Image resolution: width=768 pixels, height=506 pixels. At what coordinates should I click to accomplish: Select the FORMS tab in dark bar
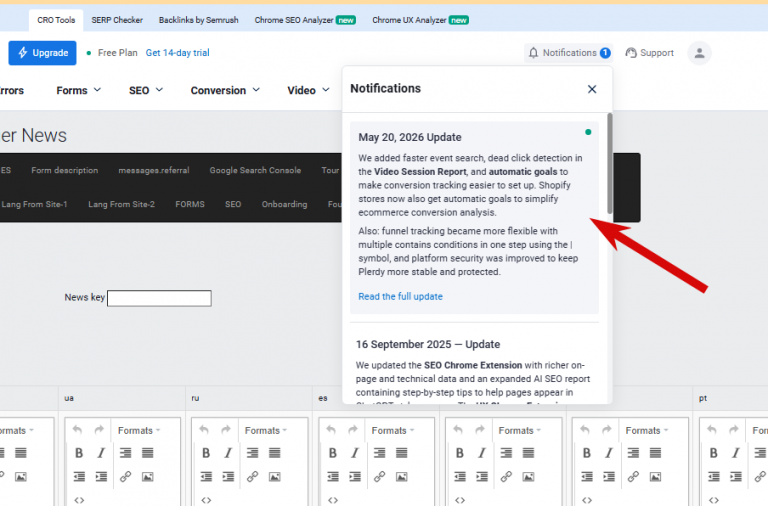tap(190, 204)
